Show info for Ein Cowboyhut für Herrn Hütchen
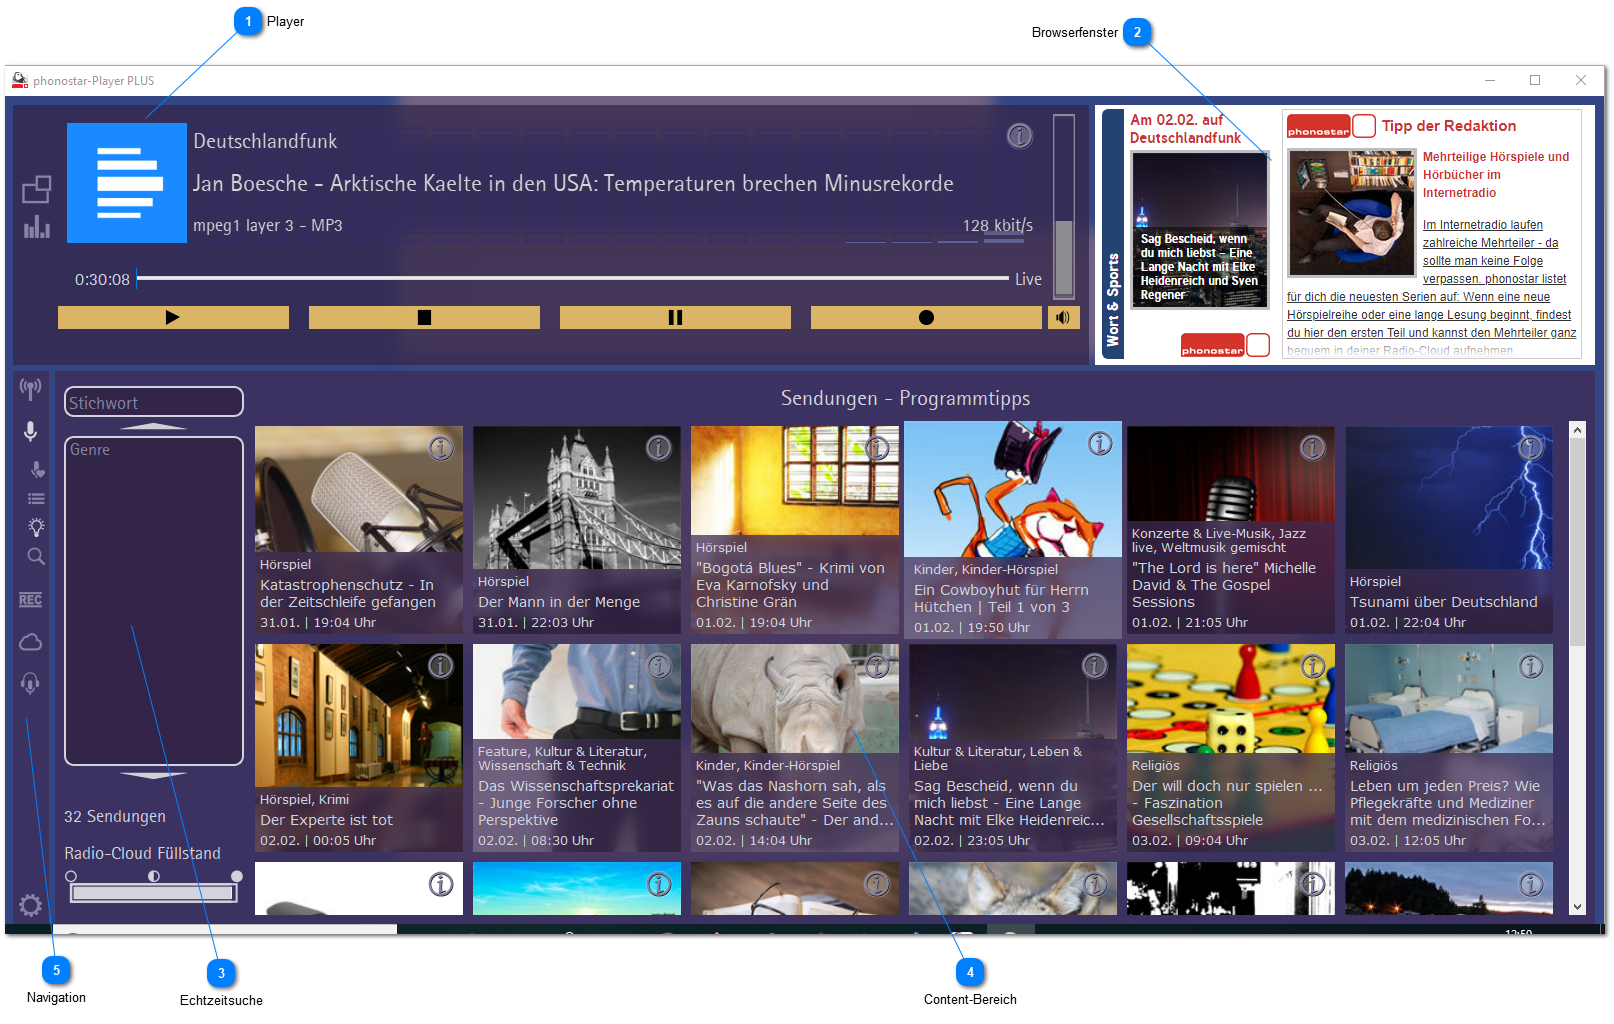The image size is (1614, 1024). 1100,443
